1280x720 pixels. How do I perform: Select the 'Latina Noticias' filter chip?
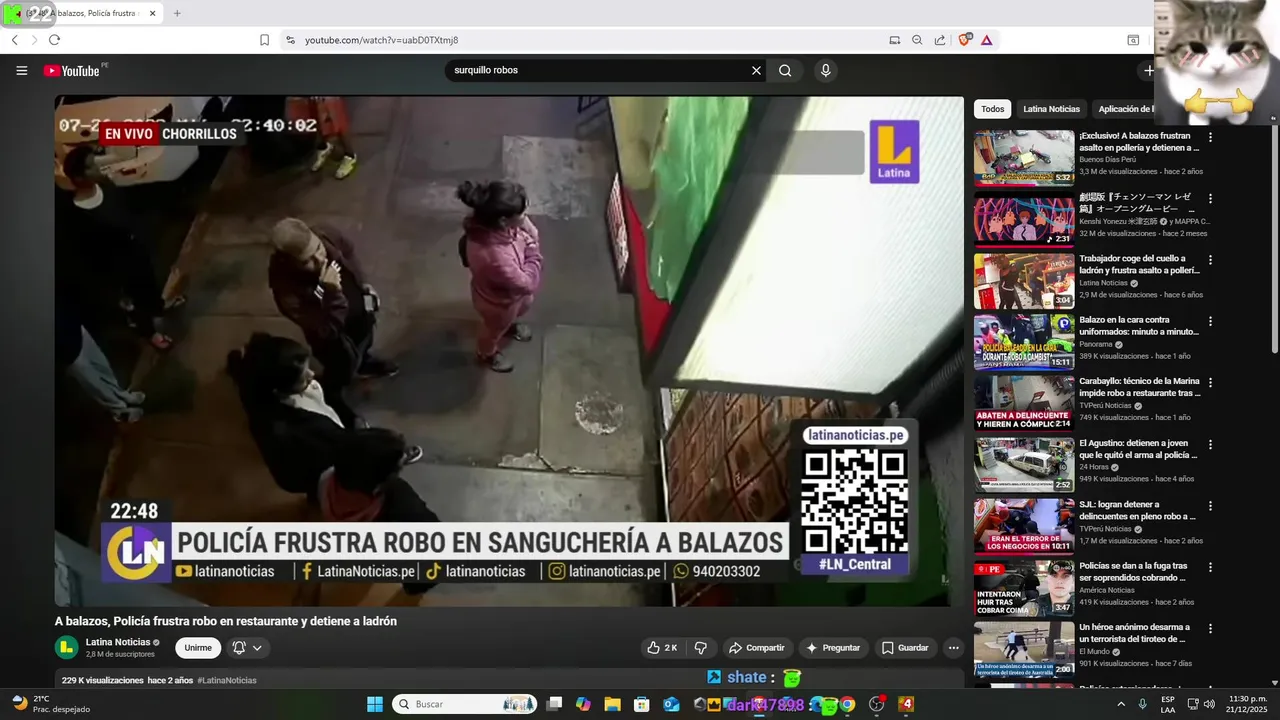(x=1051, y=109)
